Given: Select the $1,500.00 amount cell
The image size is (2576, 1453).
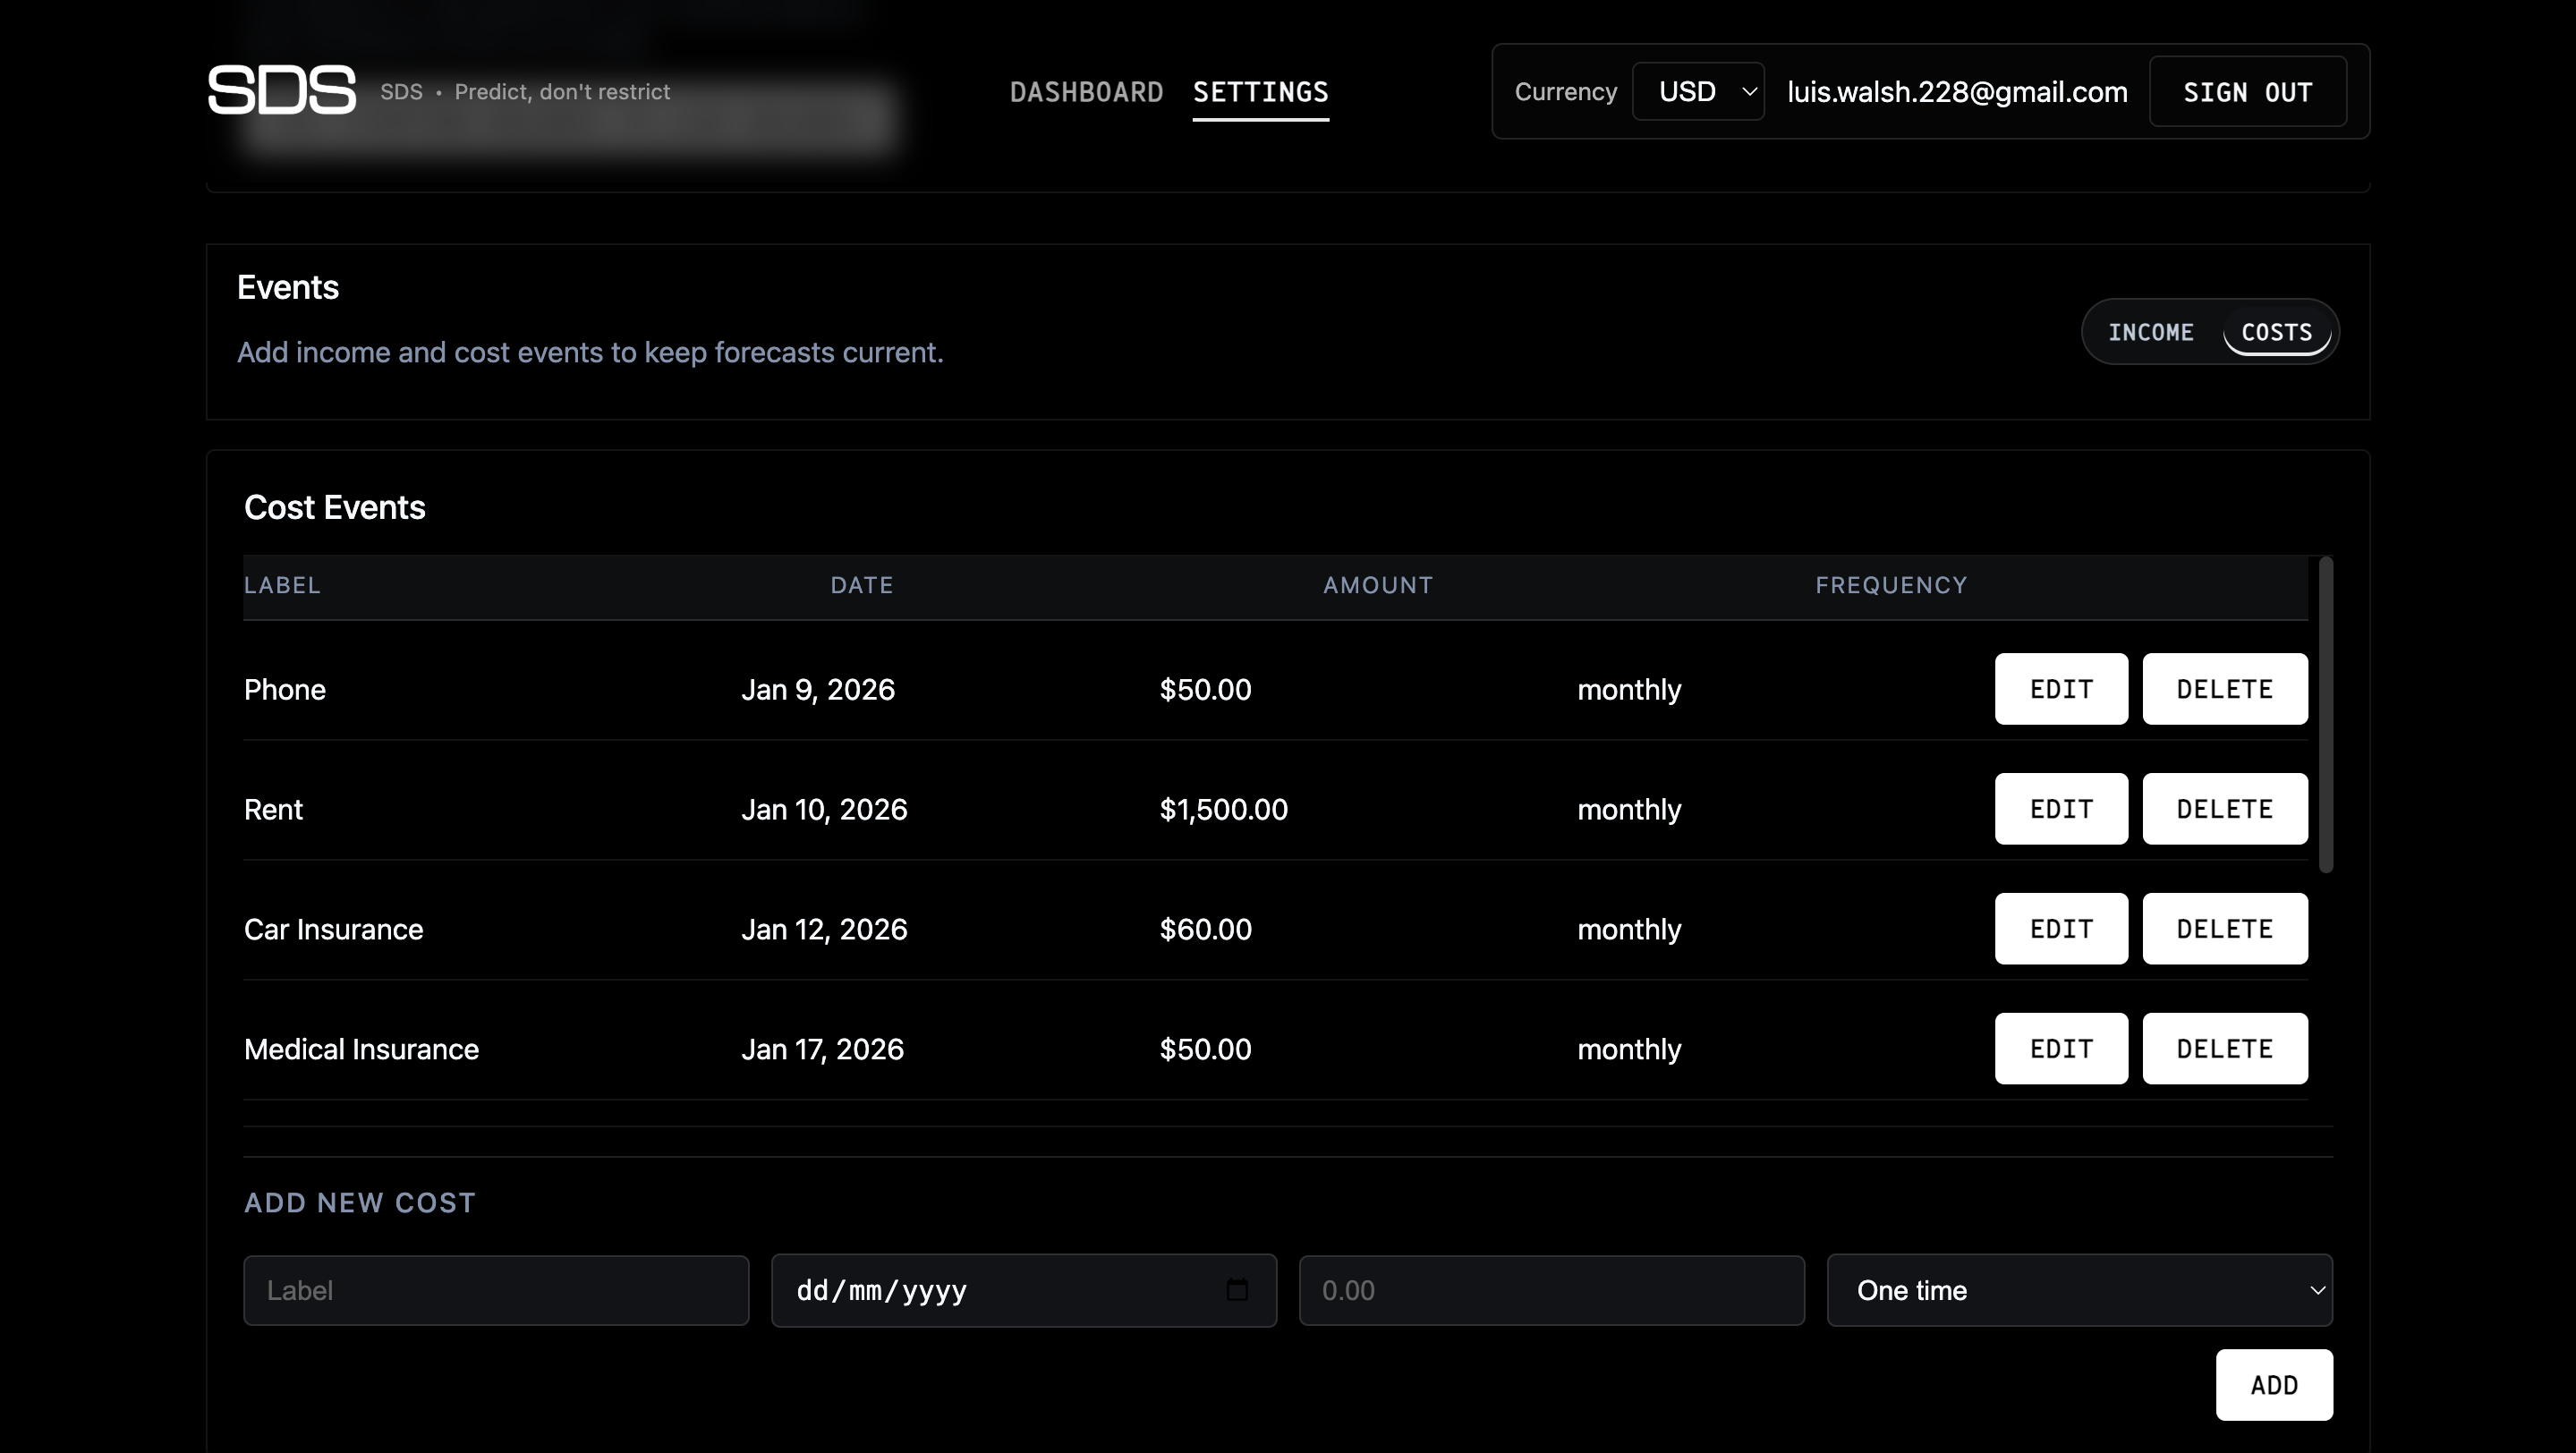Looking at the screenshot, I should [x=1223, y=809].
